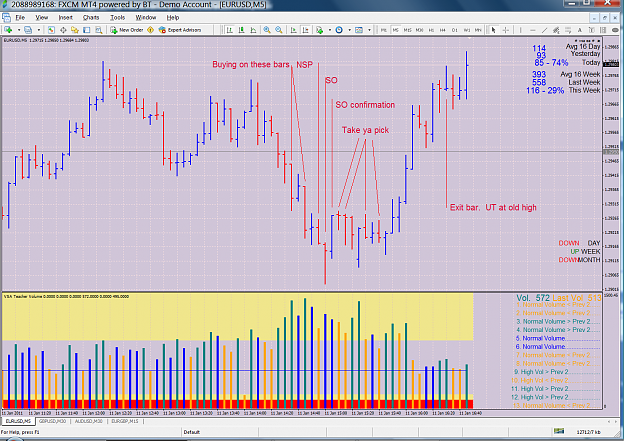
Task: Open the Profiles icon
Action: pos(28,30)
